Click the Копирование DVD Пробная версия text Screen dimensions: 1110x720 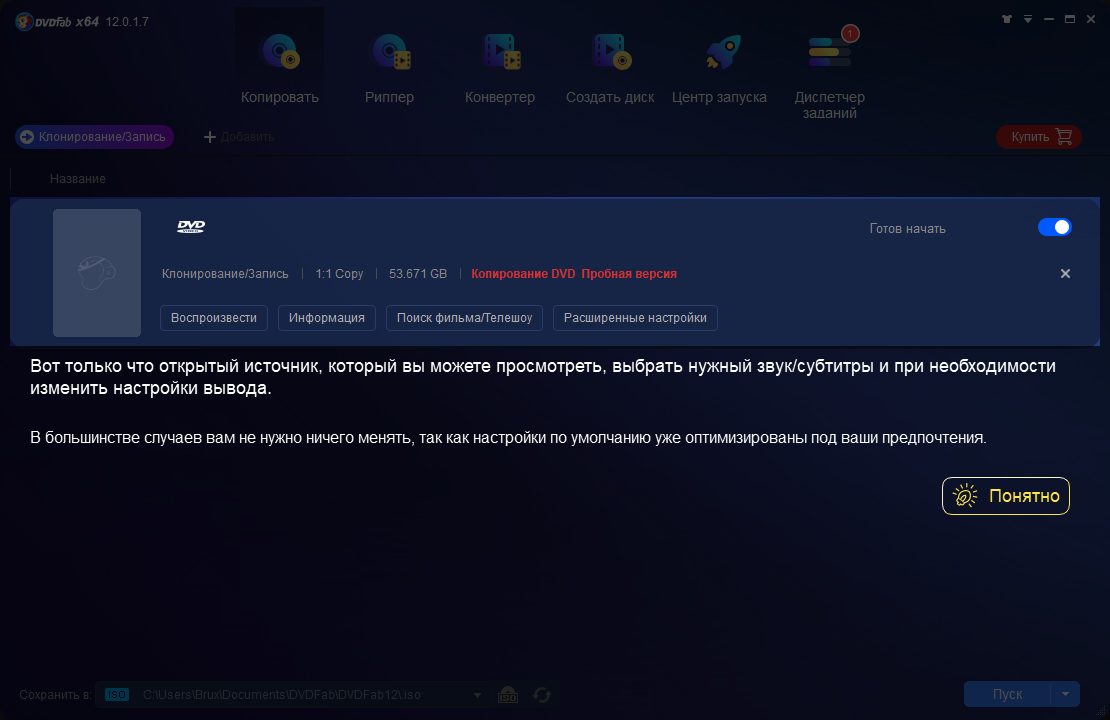click(574, 273)
